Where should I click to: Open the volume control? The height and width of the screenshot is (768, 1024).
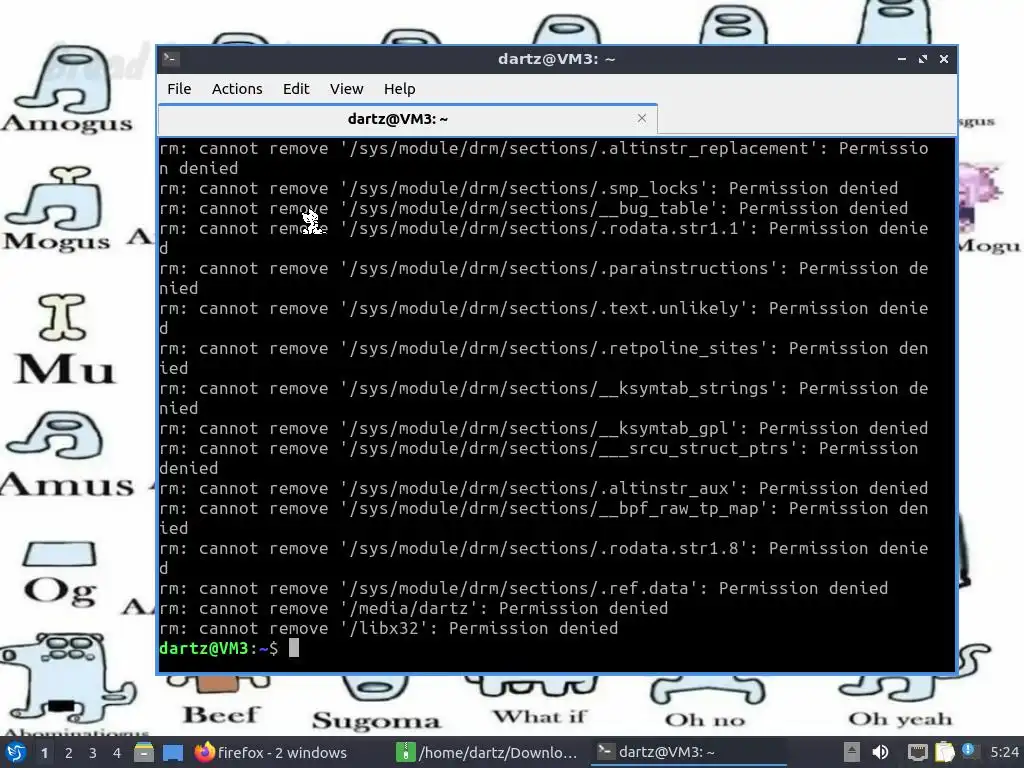(x=880, y=752)
